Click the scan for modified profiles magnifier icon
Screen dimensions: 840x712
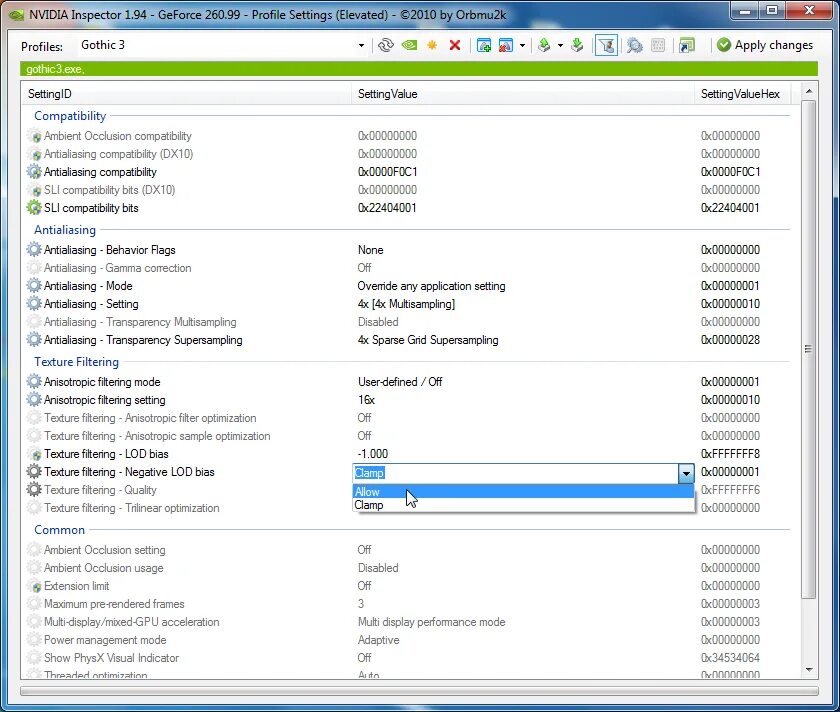(x=635, y=46)
